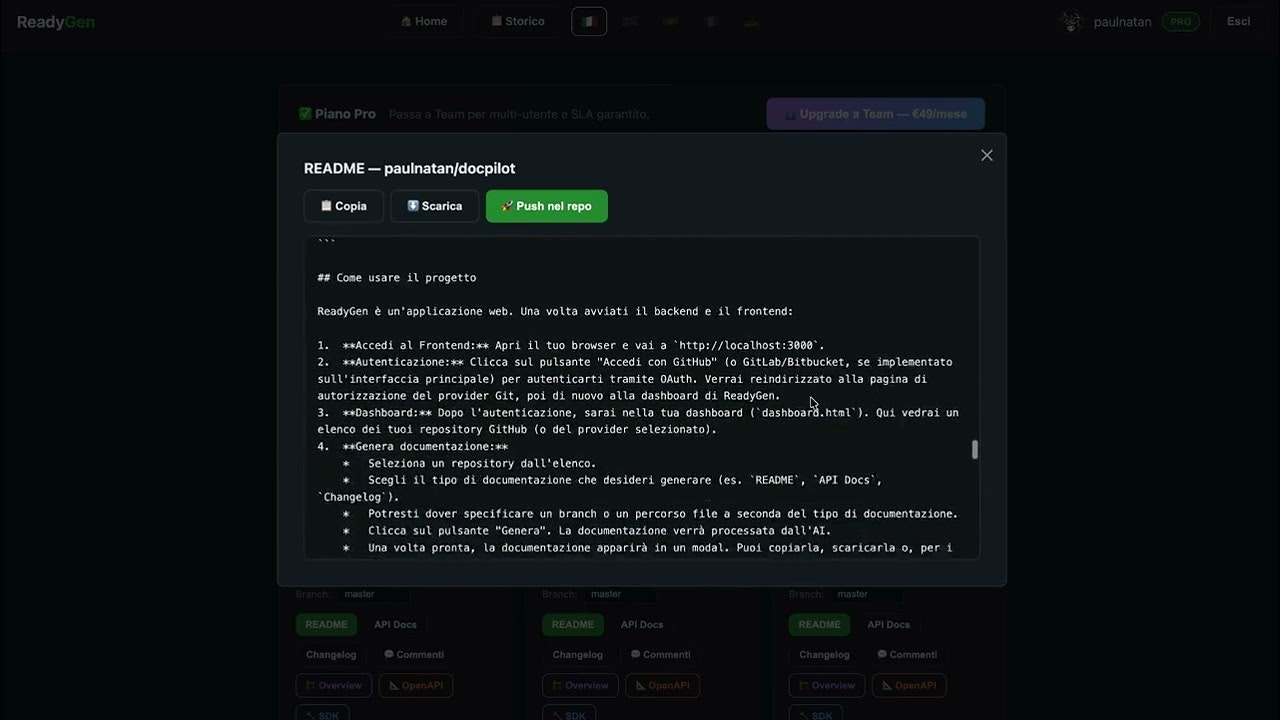Open Commenti in the middle repo card
1280x720 pixels.
(661, 654)
